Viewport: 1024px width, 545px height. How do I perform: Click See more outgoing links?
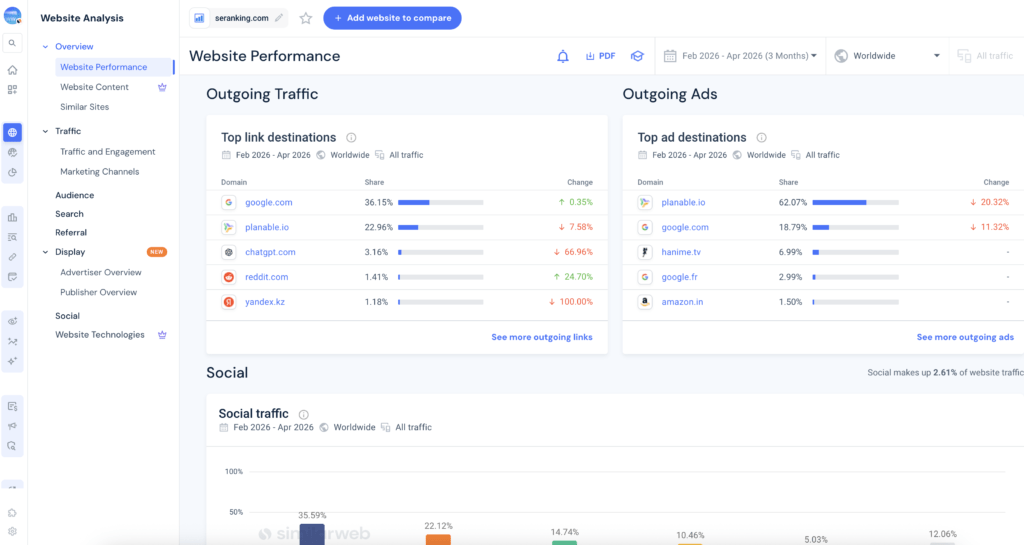(542, 337)
